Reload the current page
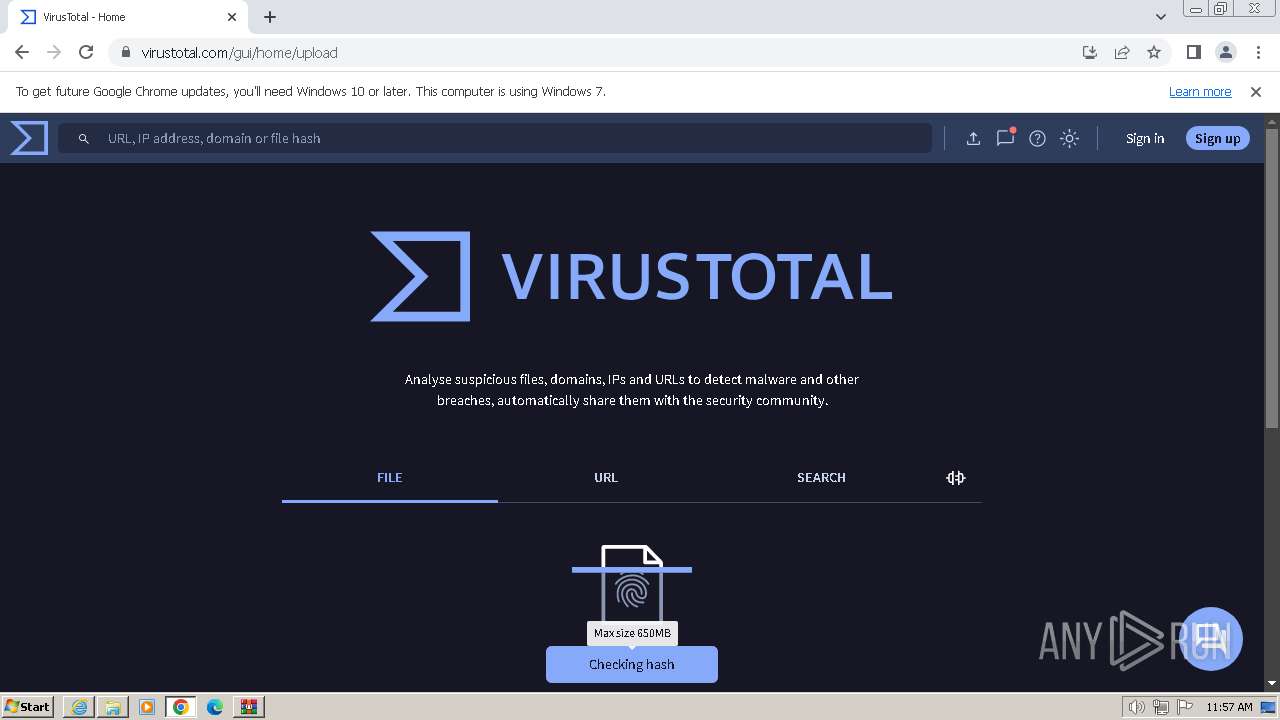 click(86, 52)
